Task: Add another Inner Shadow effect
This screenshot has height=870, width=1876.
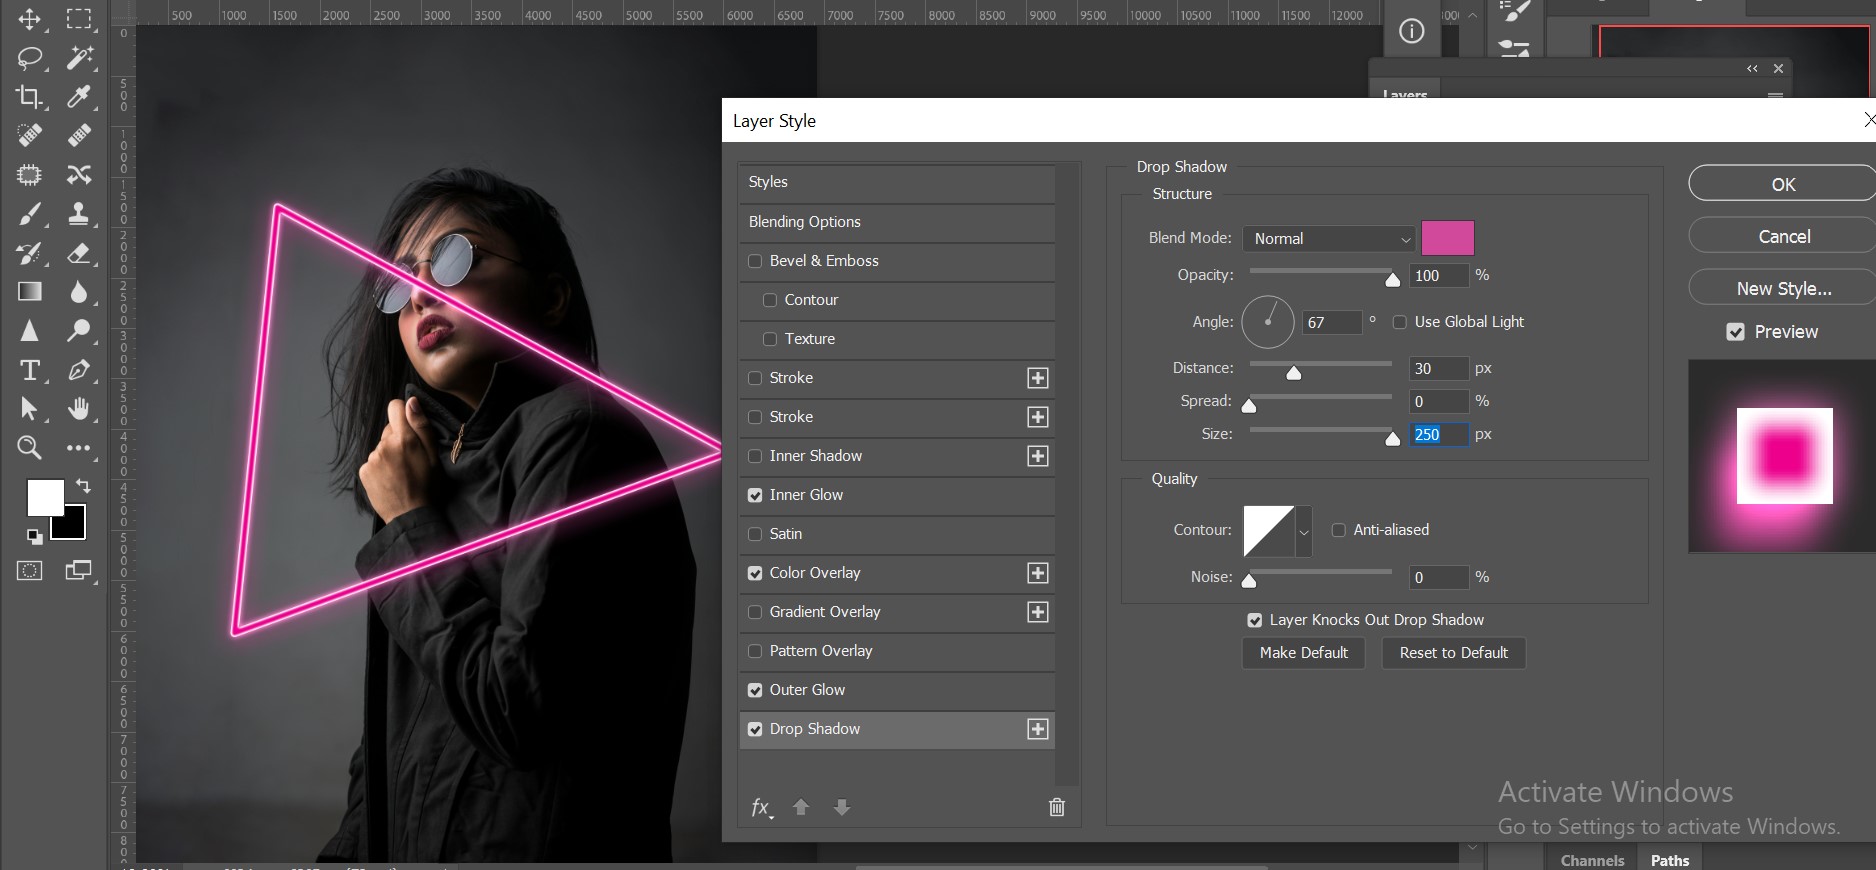Action: point(1038,456)
